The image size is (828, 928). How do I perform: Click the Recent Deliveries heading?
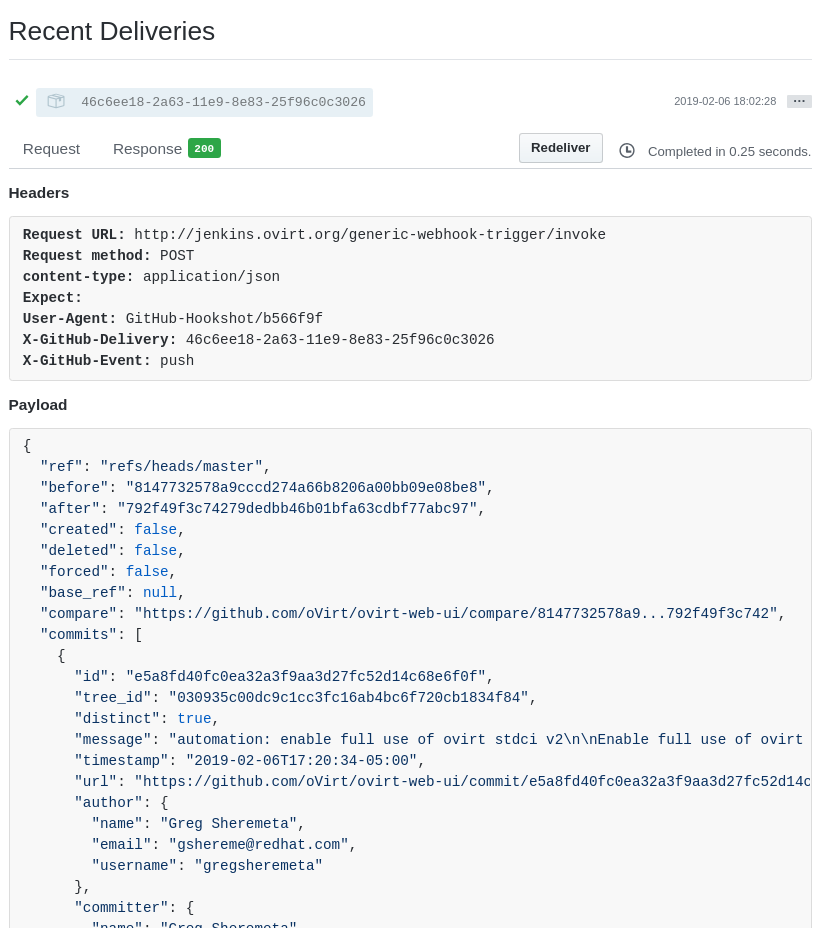pos(112,31)
